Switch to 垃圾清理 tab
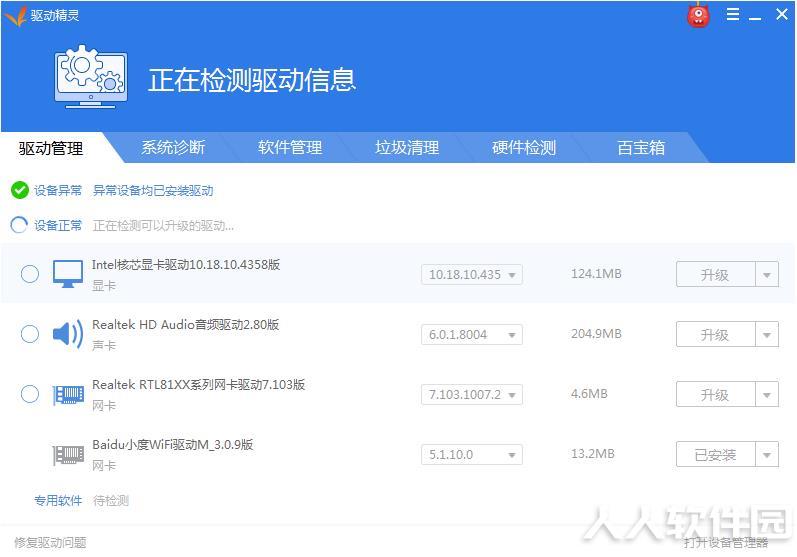797x557 pixels. pyautogui.click(x=407, y=147)
